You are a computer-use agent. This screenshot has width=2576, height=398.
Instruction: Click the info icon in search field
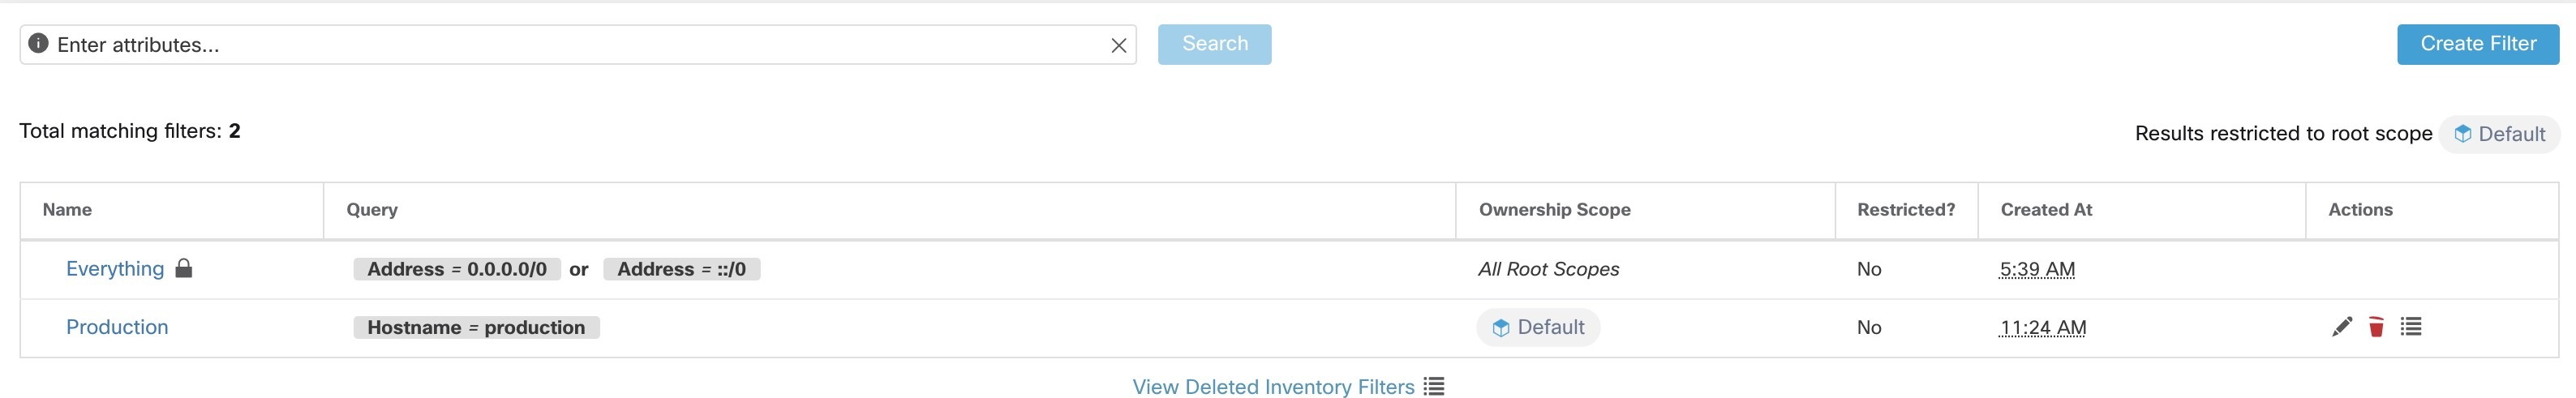[x=38, y=43]
